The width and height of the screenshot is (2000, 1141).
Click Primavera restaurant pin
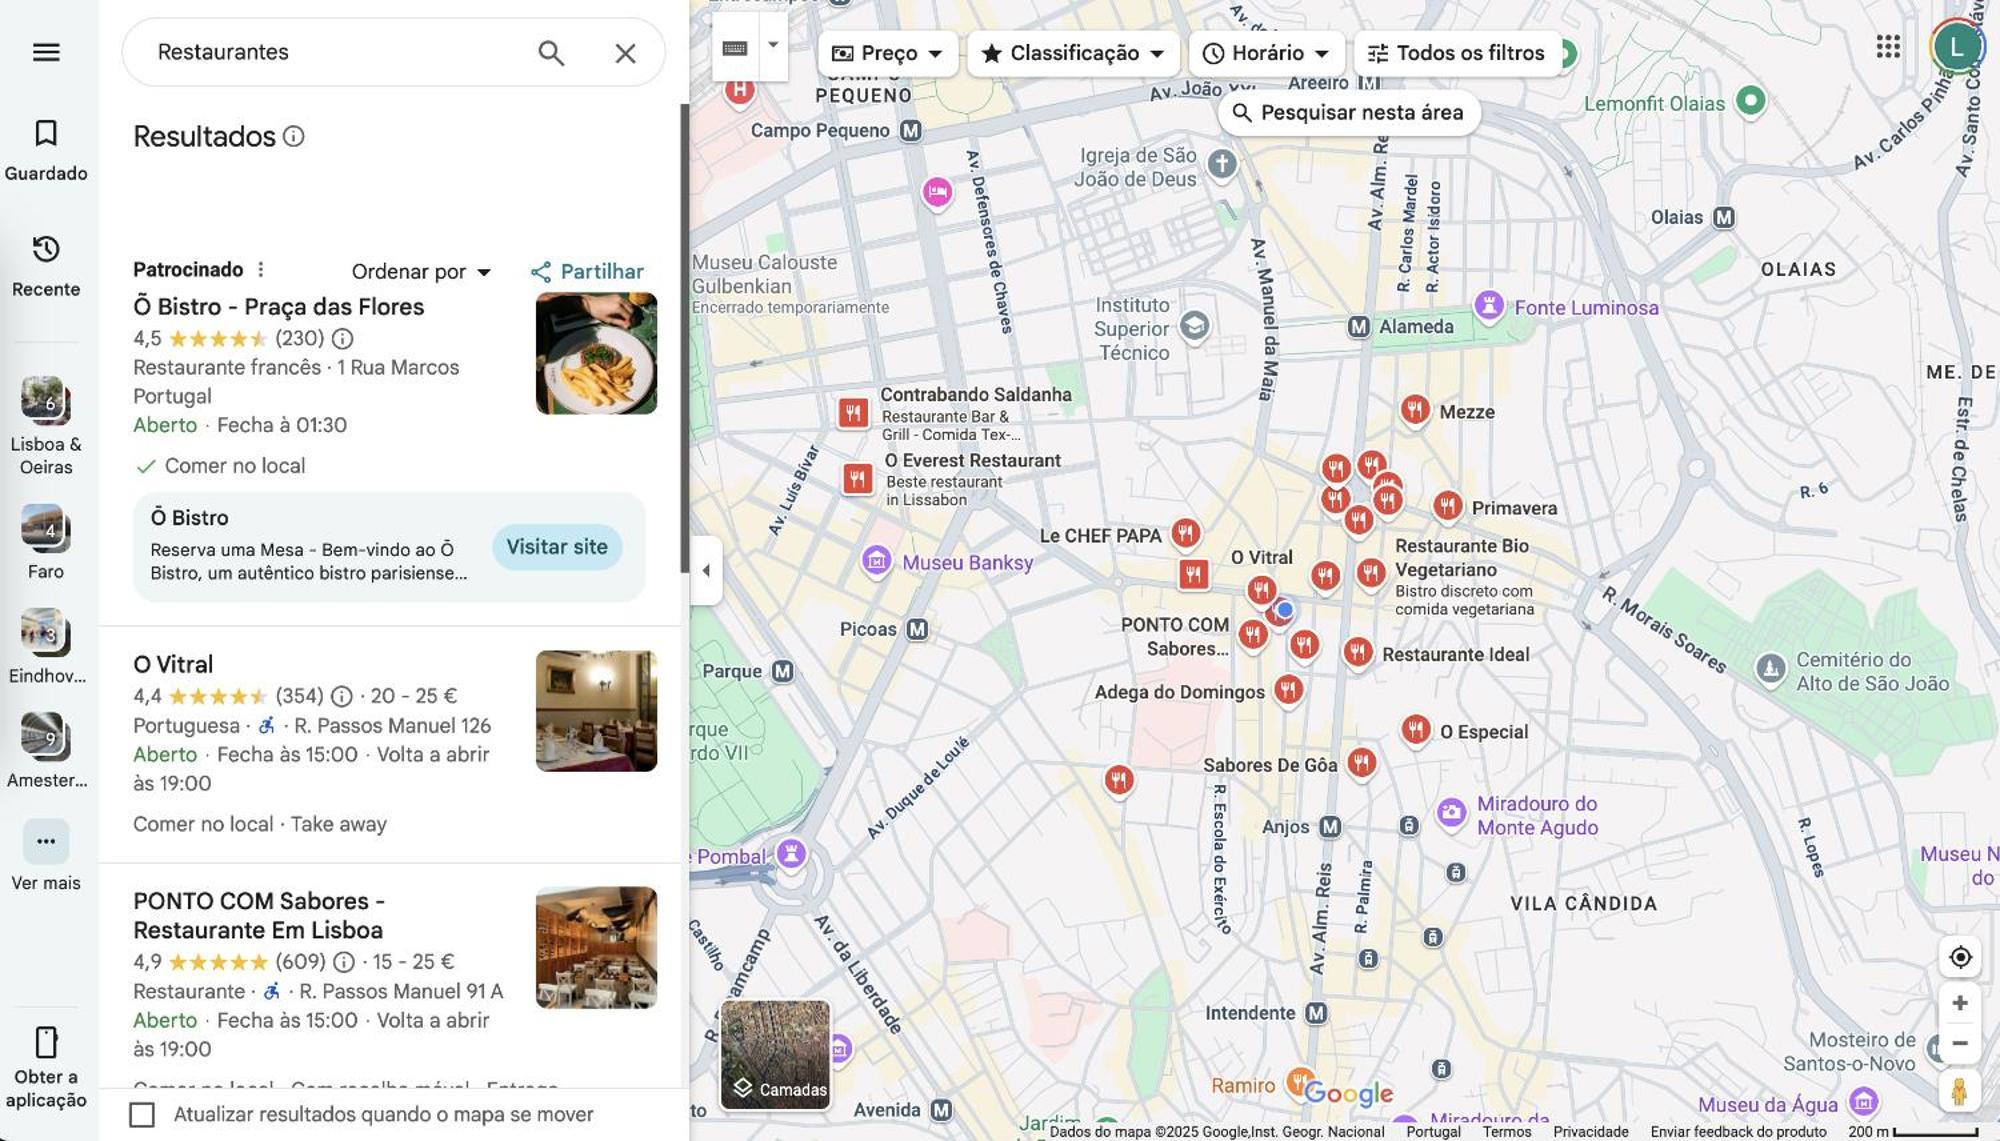1448,506
